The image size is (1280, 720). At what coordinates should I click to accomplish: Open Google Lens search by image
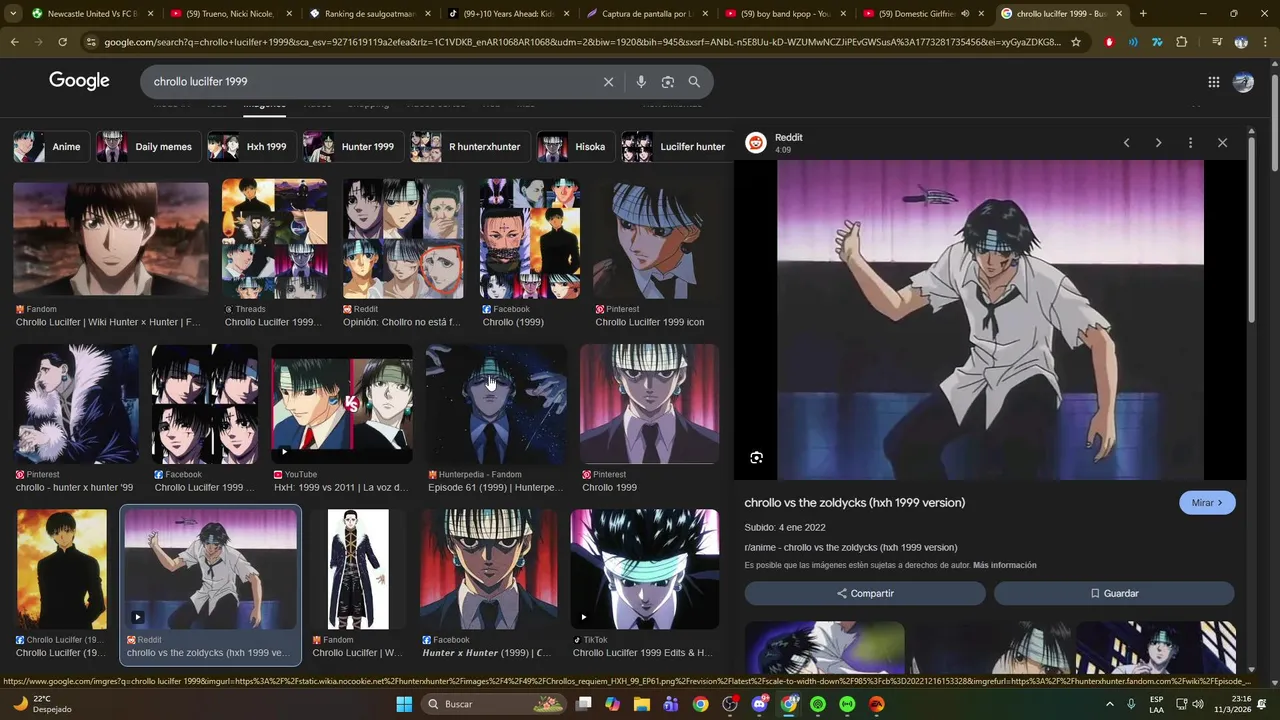668,82
